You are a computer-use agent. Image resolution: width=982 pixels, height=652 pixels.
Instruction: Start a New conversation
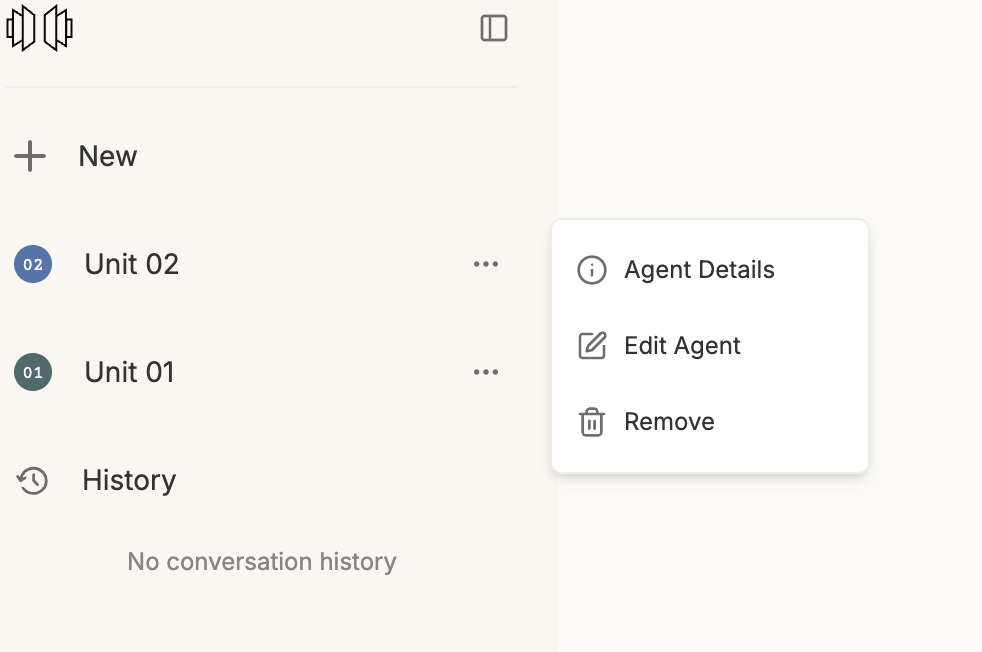point(108,156)
